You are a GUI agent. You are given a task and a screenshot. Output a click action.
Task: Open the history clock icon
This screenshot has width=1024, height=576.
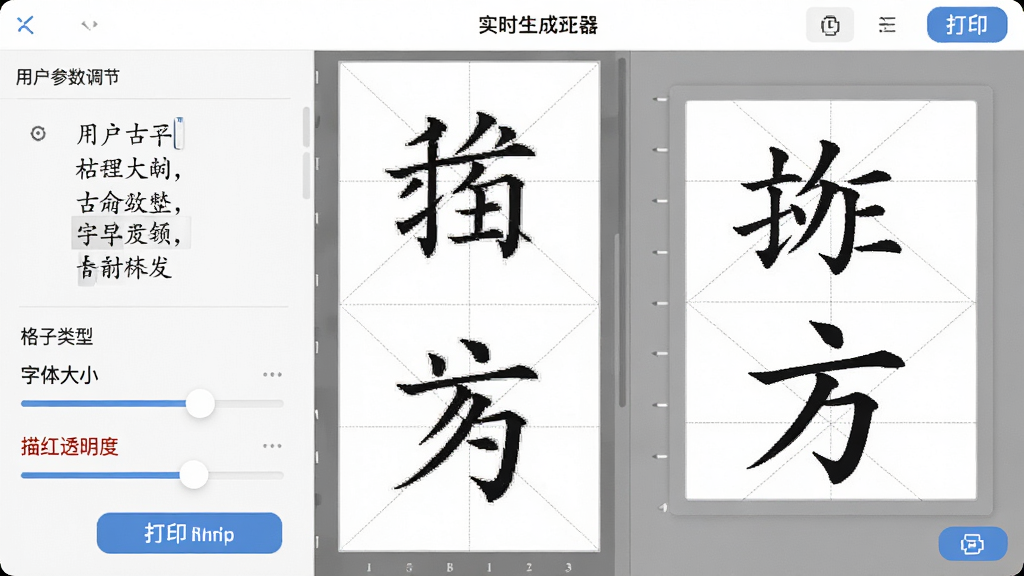click(830, 25)
